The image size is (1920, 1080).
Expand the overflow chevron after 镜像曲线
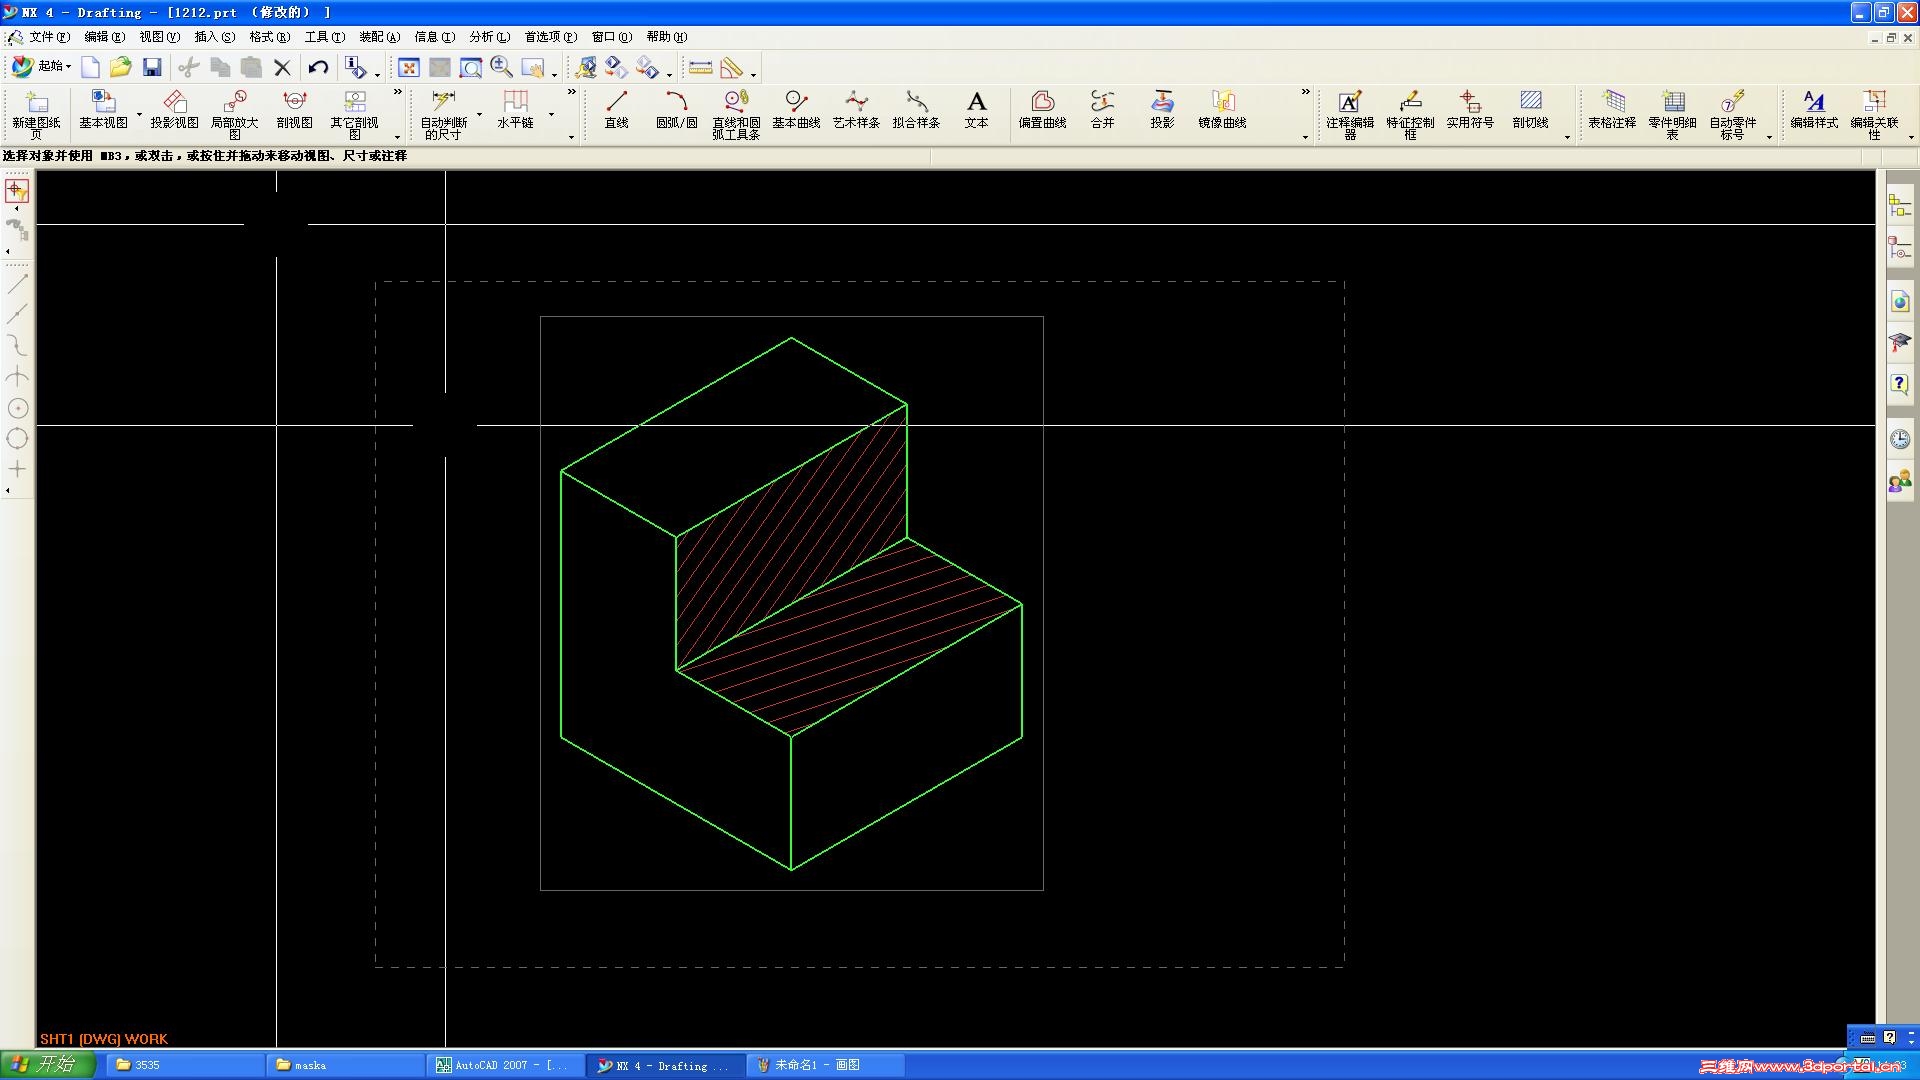pos(1305,92)
